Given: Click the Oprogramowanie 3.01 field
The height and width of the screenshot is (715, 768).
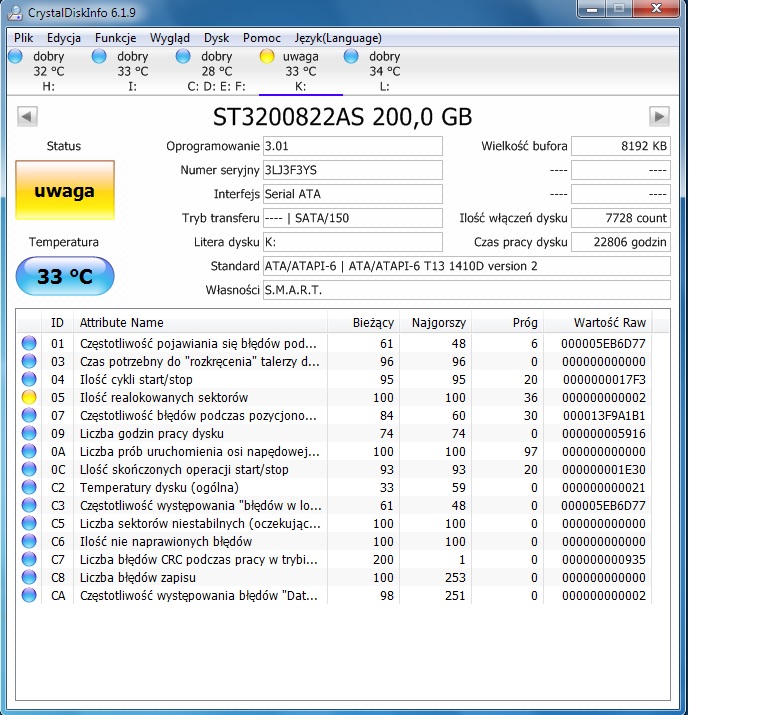Looking at the screenshot, I should pos(353,146).
